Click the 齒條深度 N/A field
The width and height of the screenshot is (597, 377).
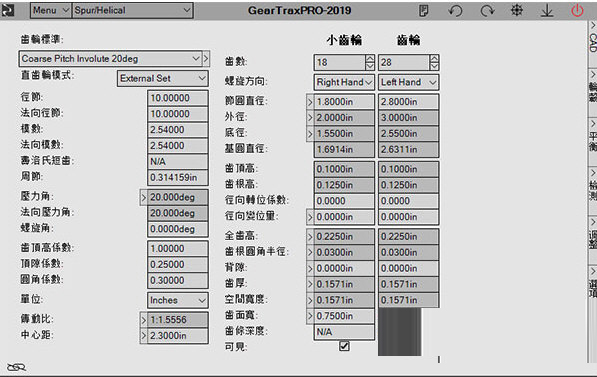[344, 332]
